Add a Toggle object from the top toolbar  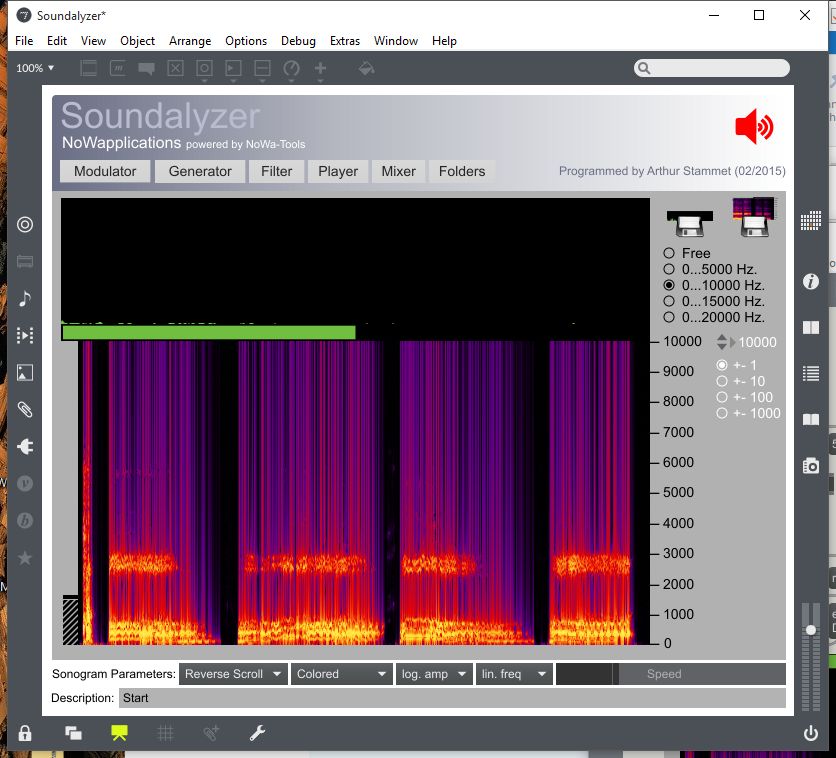[x=175, y=68]
